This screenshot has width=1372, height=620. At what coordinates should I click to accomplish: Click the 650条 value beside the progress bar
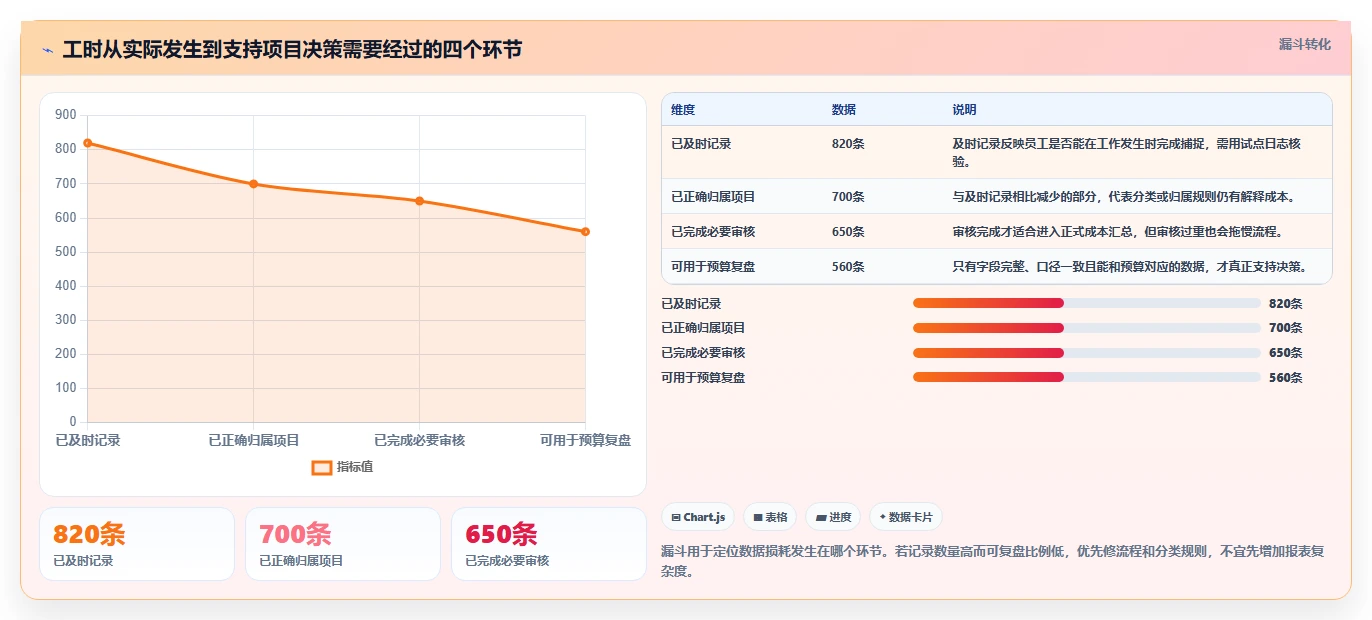coord(1285,353)
